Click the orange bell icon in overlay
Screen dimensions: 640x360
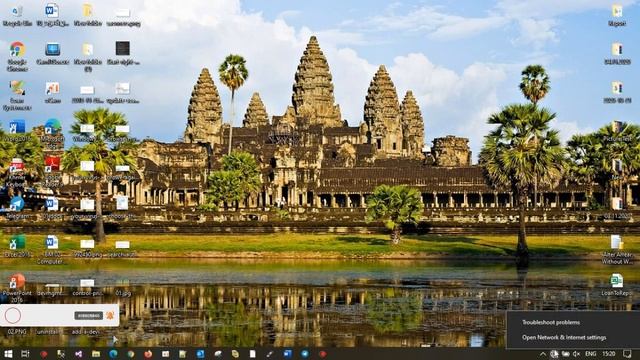pos(110,315)
